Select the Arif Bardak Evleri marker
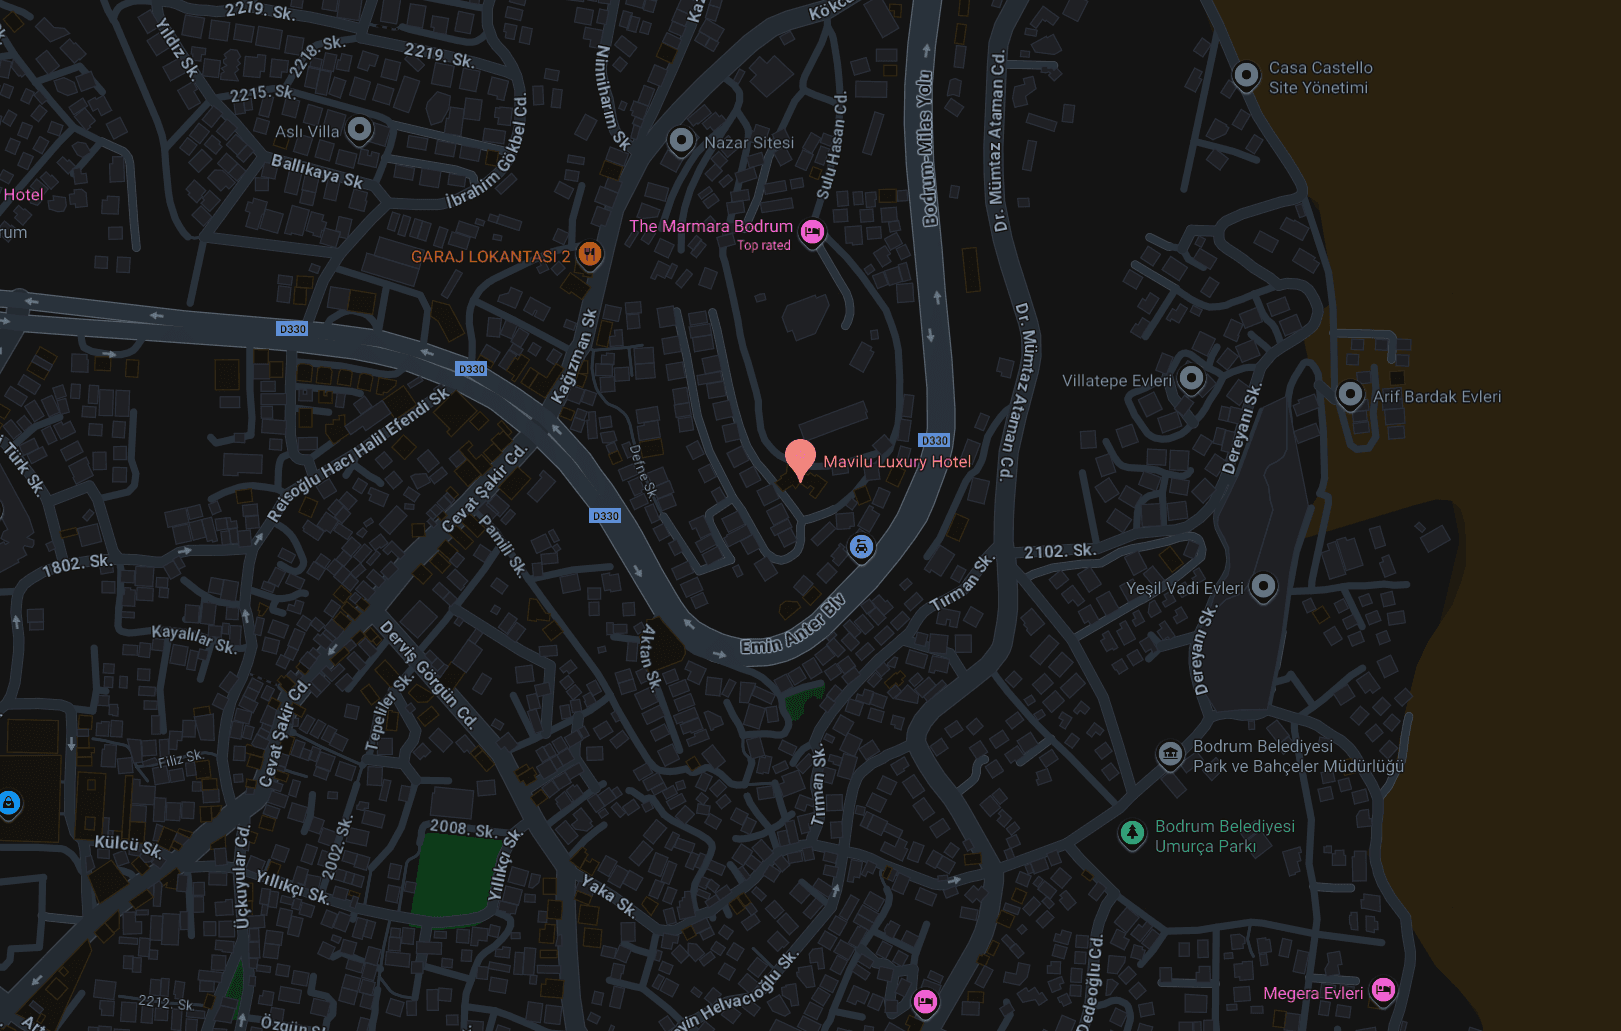The width and height of the screenshot is (1621, 1031). click(x=1350, y=395)
